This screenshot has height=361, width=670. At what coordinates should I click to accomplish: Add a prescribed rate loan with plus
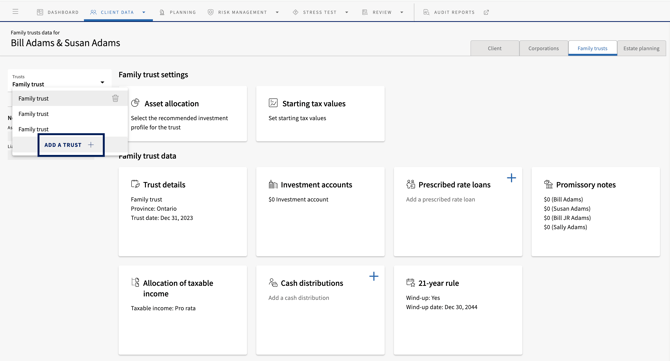pos(511,178)
